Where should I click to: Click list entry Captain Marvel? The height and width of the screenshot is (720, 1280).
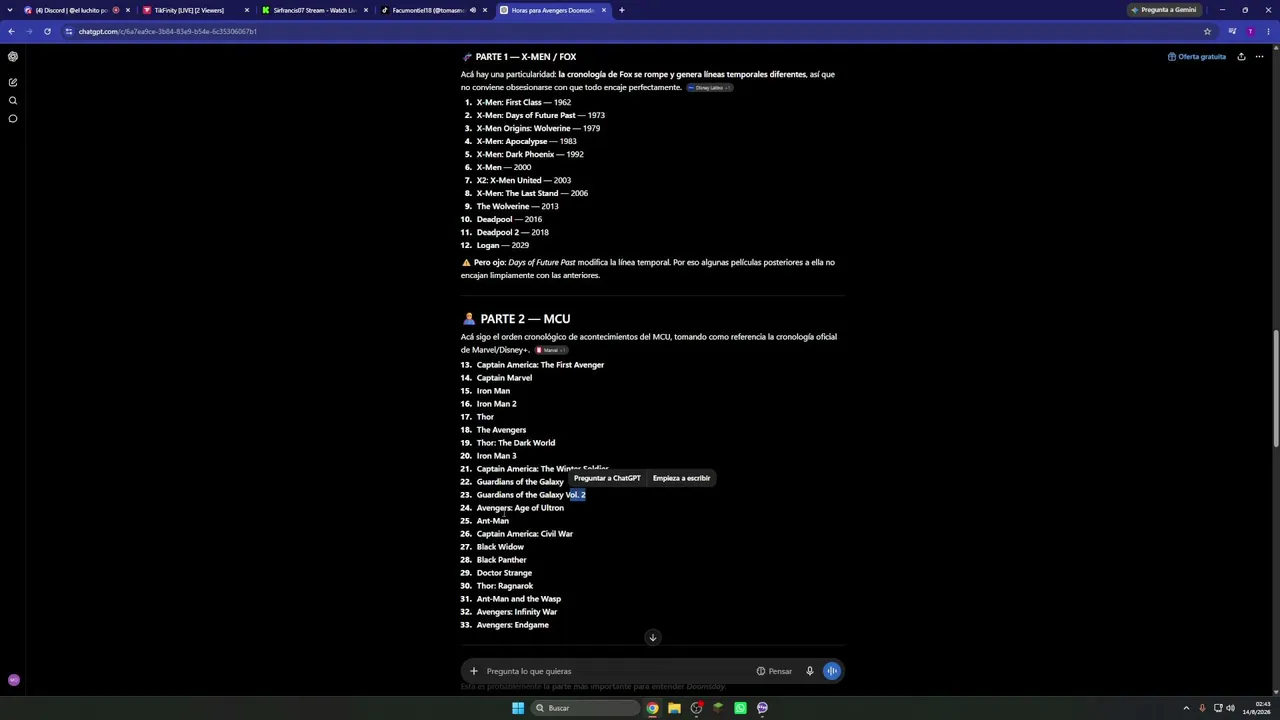tap(504, 378)
